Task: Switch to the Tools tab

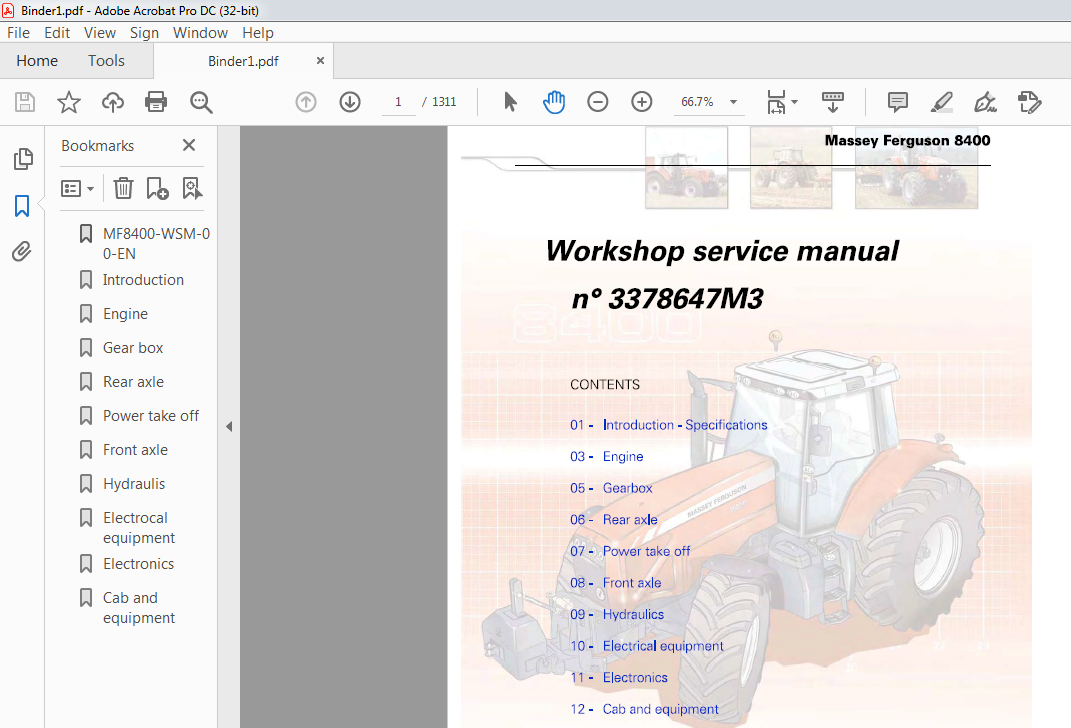Action: [106, 61]
